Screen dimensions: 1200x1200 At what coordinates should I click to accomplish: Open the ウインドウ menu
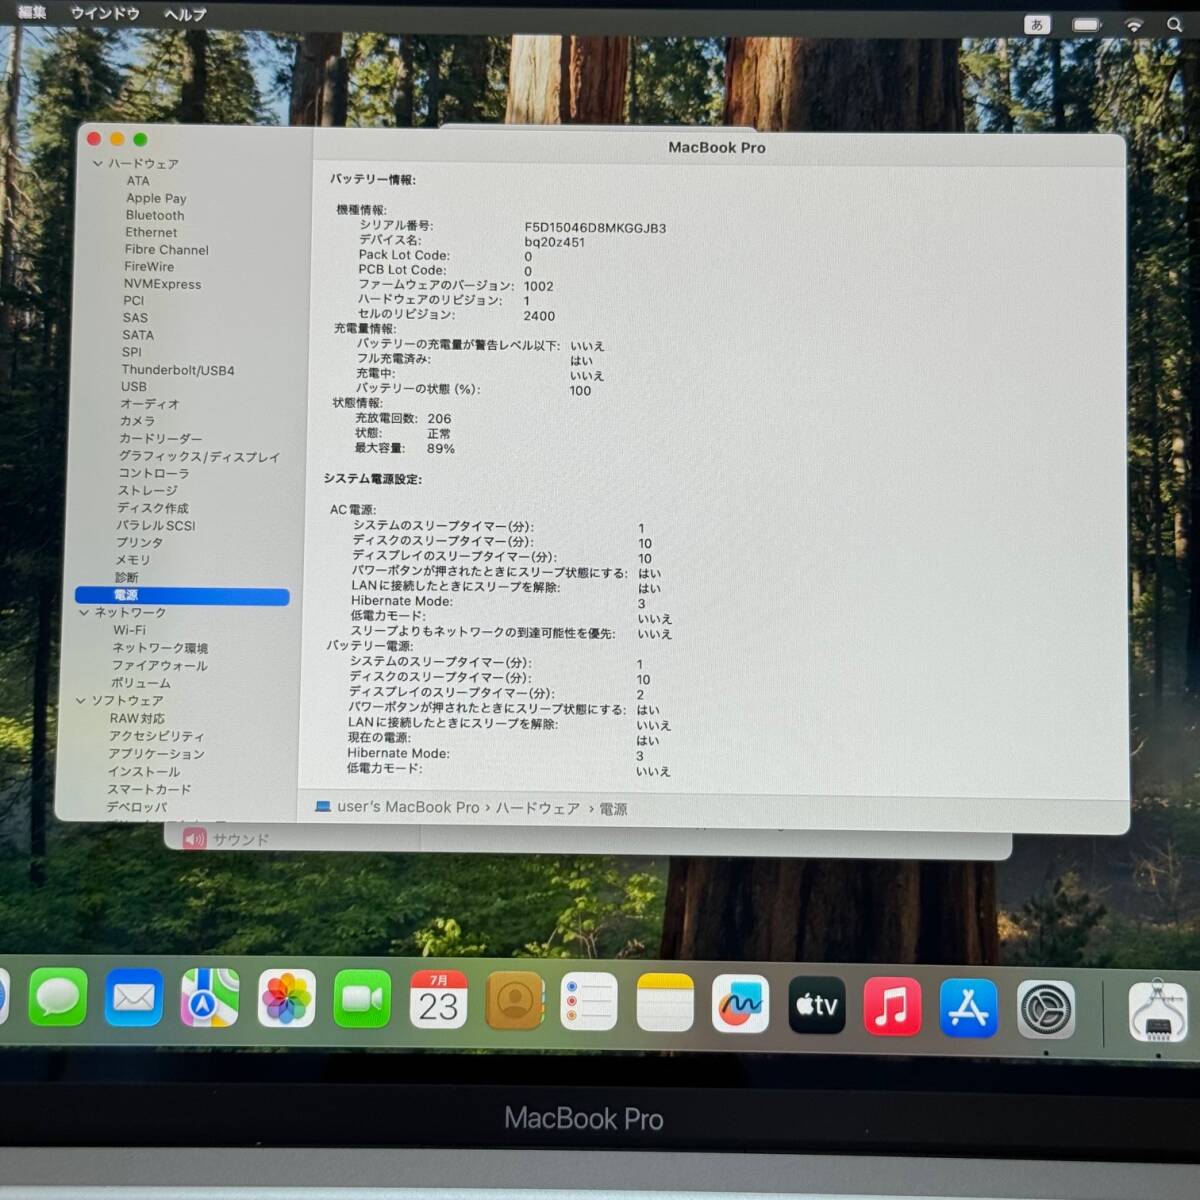pos(105,13)
